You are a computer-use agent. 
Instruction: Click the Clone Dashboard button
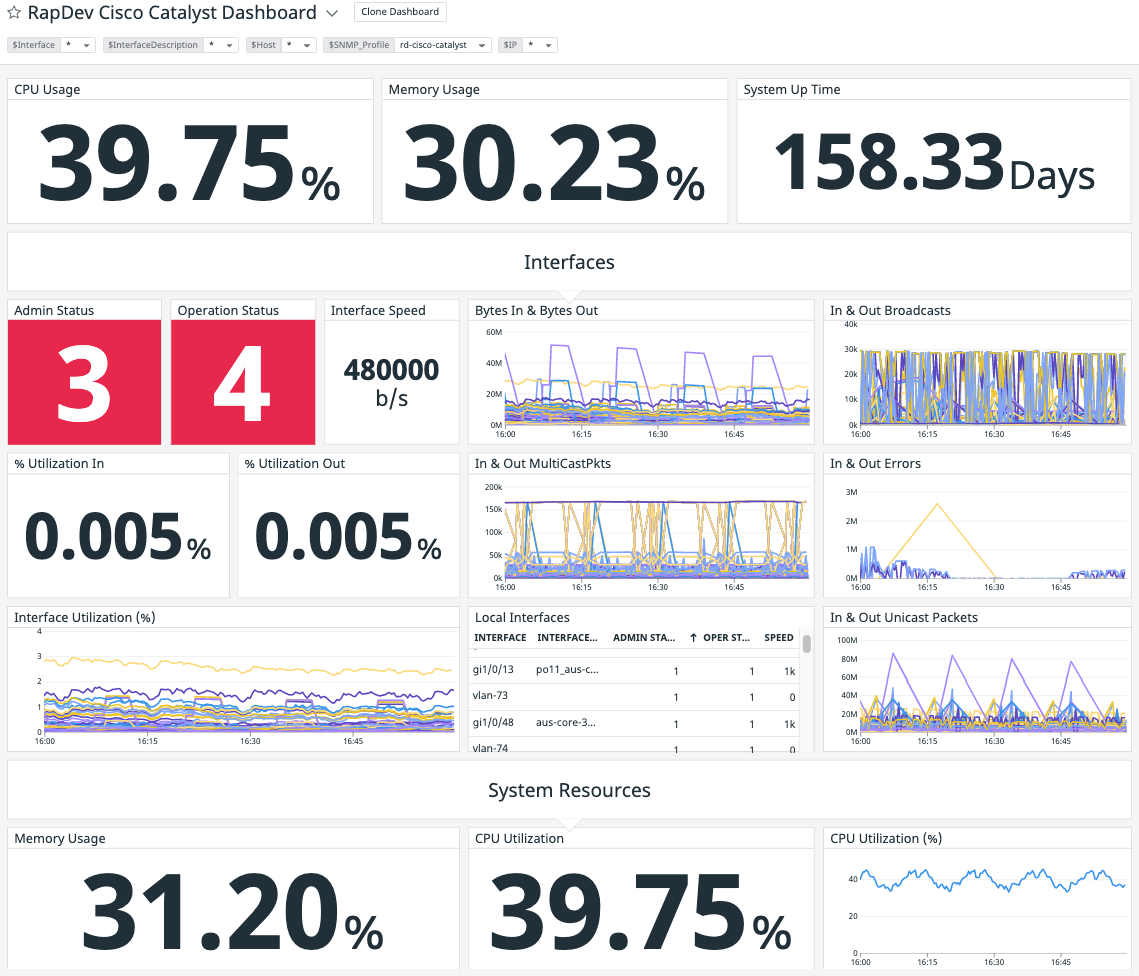click(400, 12)
